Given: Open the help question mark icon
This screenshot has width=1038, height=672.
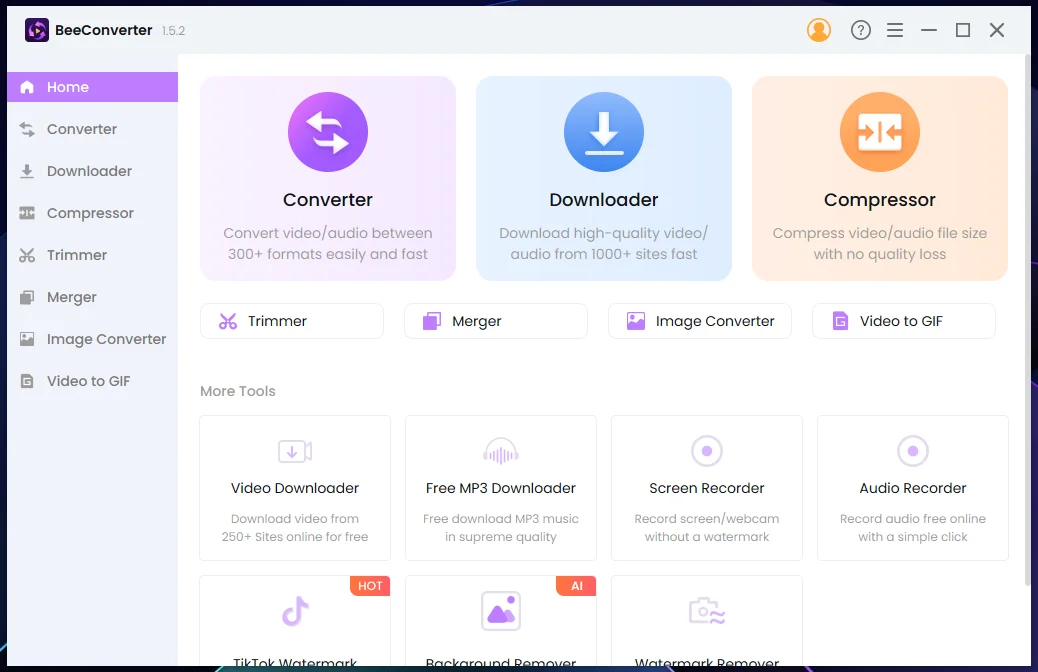Looking at the screenshot, I should tap(861, 30).
